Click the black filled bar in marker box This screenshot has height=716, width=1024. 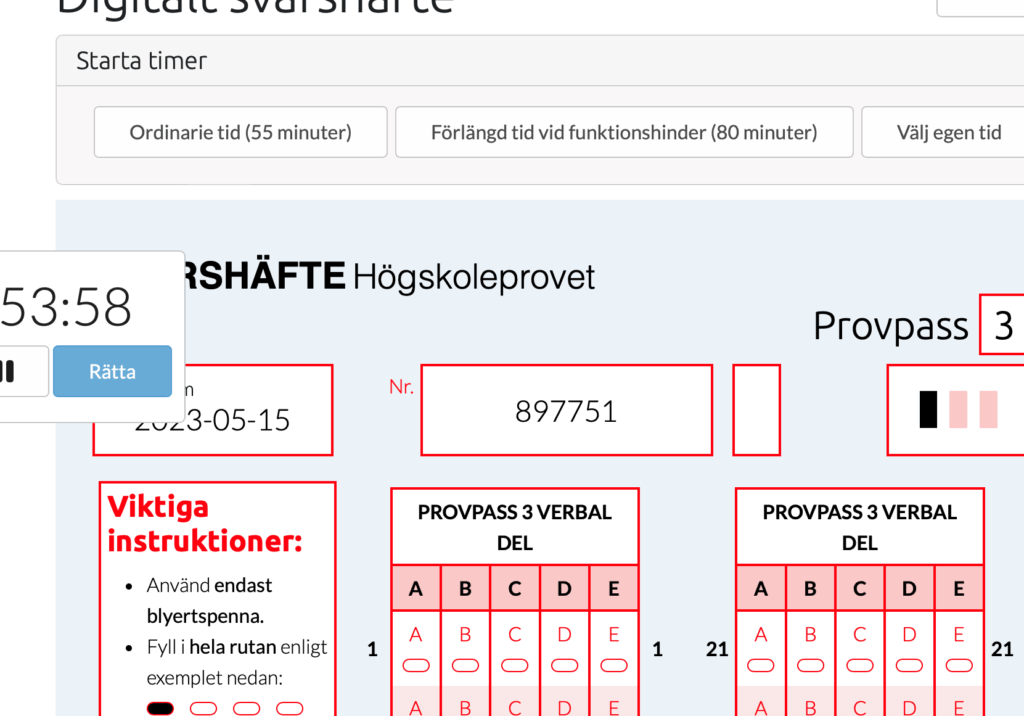(928, 410)
